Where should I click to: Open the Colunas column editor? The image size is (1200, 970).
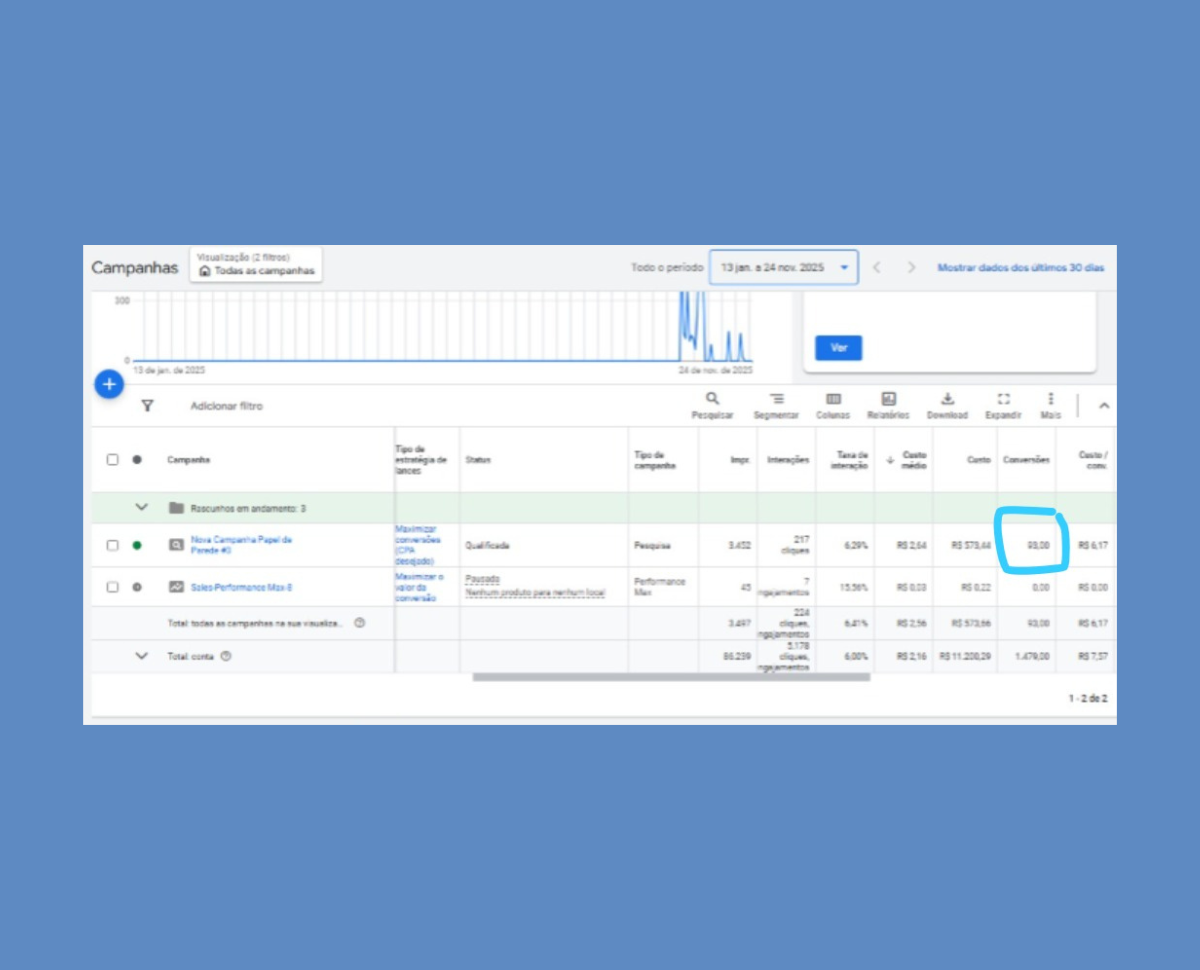click(833, 405)
